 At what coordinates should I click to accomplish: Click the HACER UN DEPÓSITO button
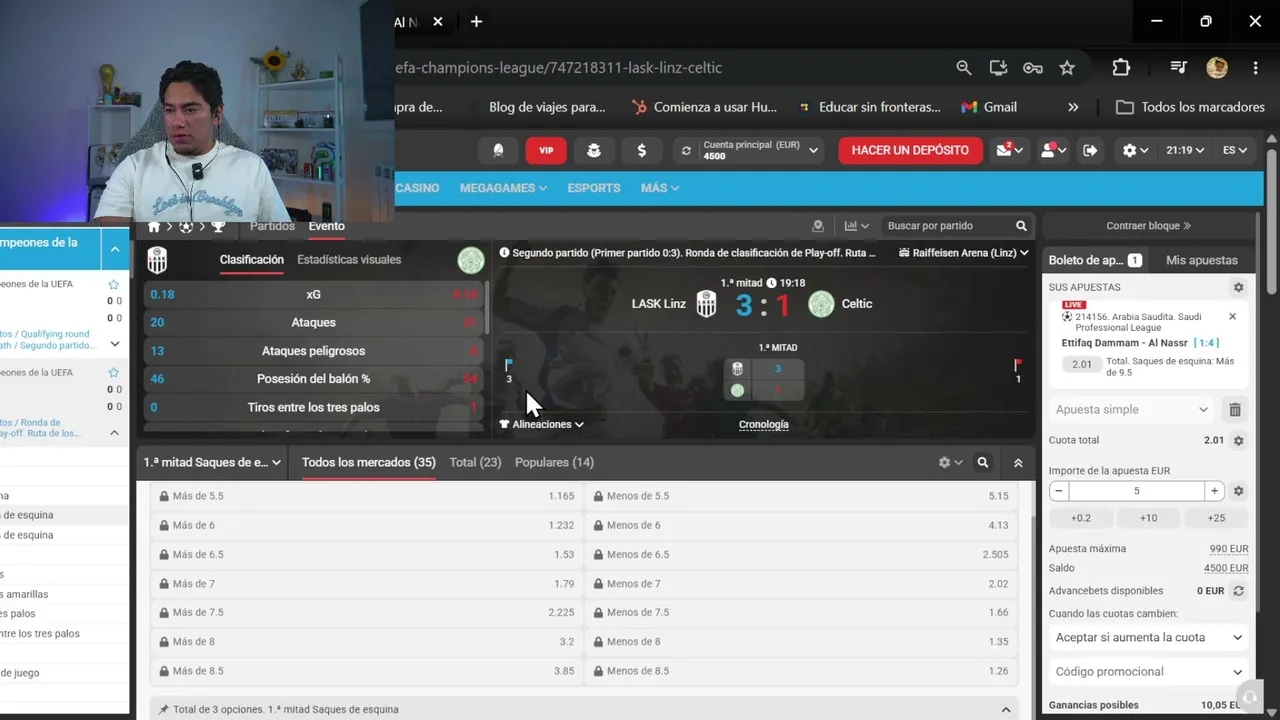point(910,150)
